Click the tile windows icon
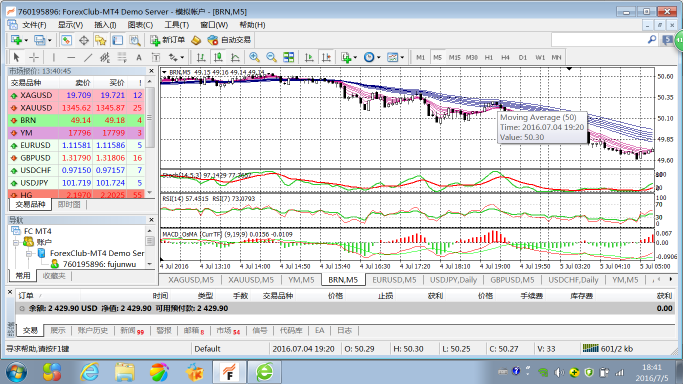Screen dimensions: 683x384 288,57
